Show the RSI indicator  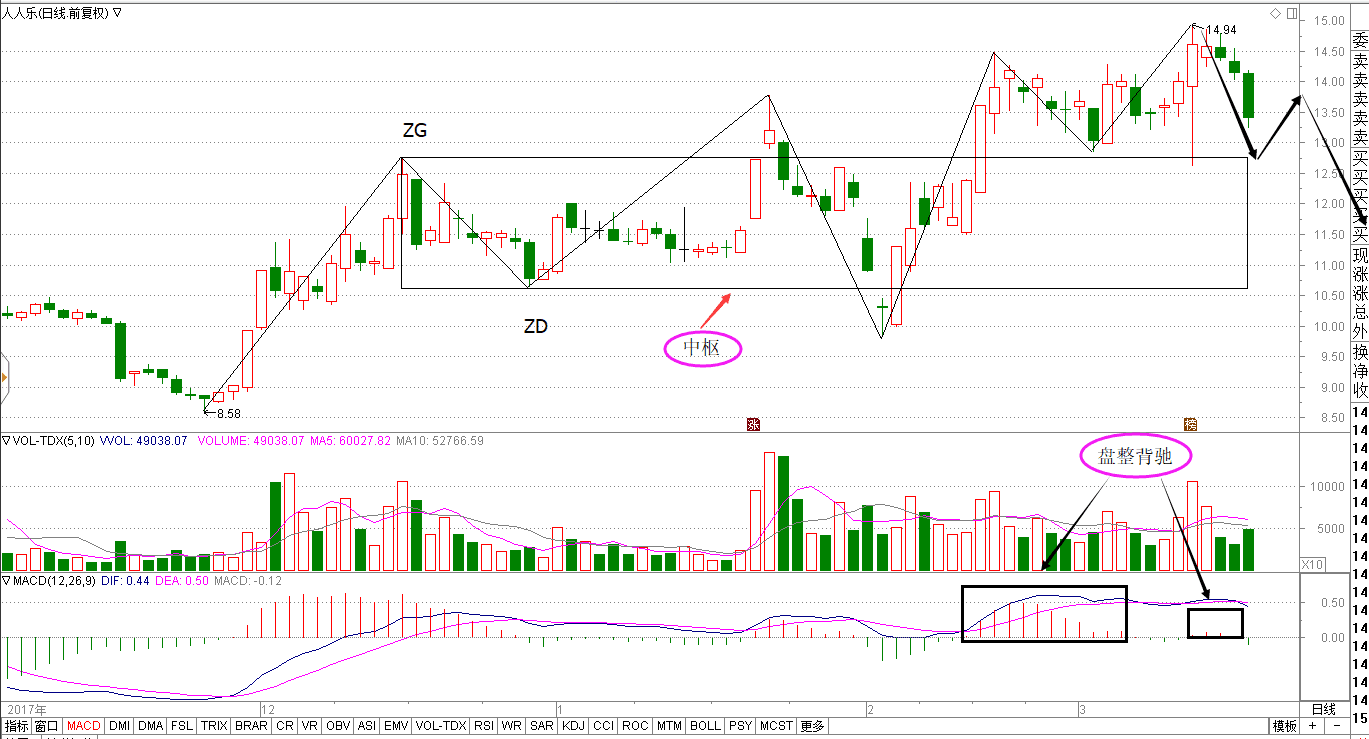pos(484,726)
